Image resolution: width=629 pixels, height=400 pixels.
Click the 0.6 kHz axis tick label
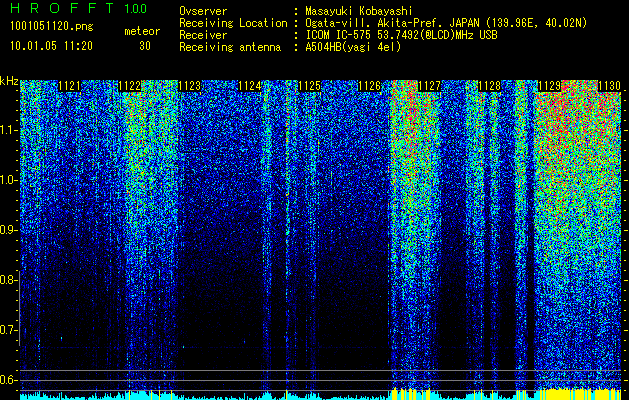(x=8, y=380)
